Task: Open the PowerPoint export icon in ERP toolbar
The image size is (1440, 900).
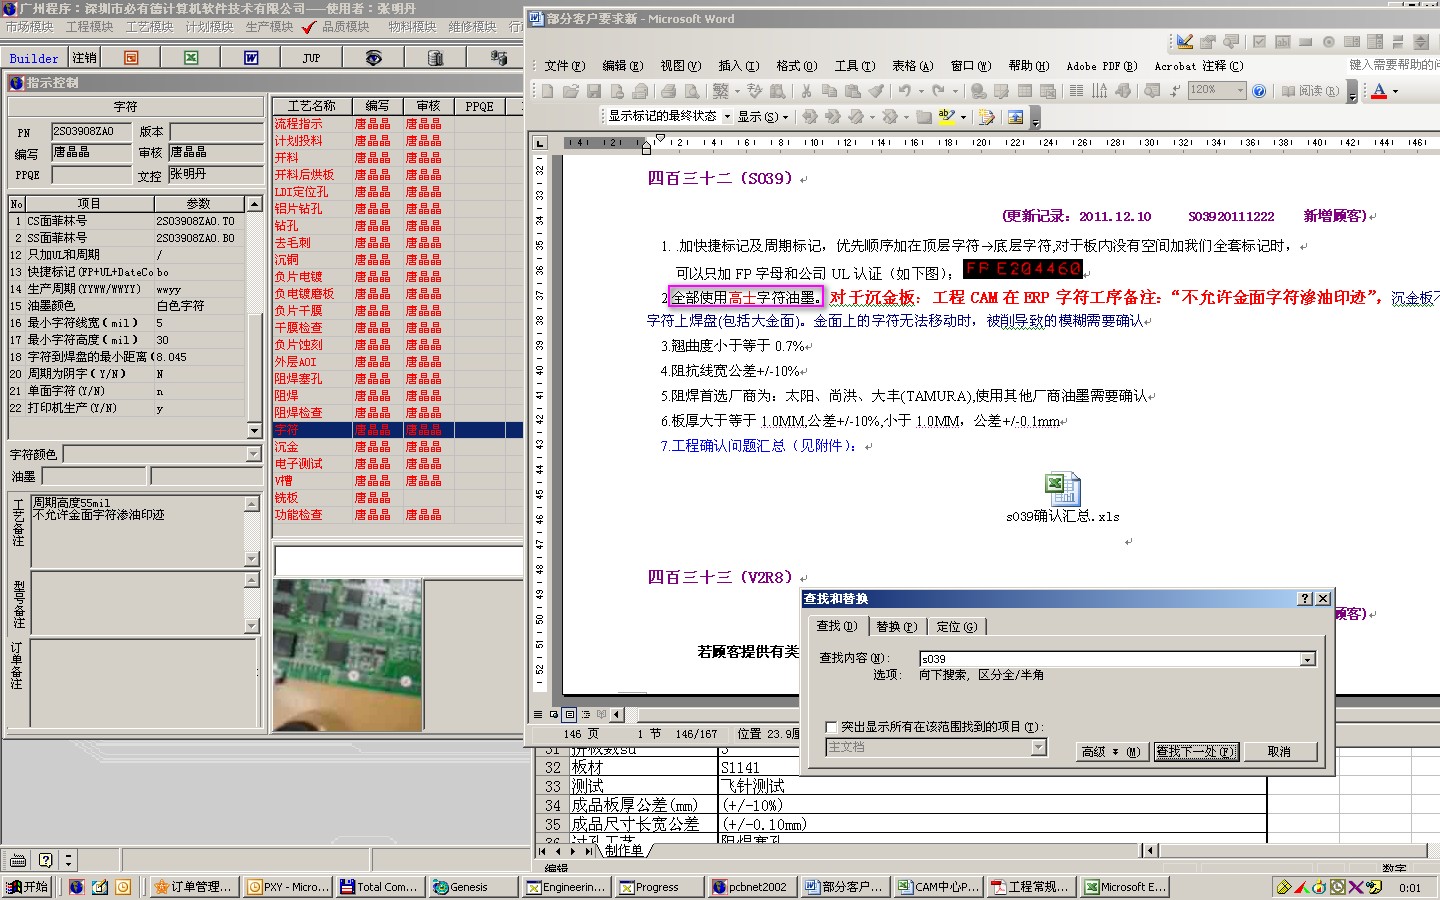Action: [x=131, y=58]
